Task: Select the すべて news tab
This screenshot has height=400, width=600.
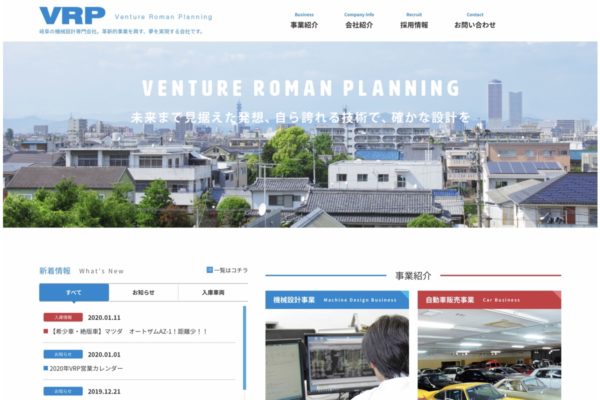Action: point(74,292)
